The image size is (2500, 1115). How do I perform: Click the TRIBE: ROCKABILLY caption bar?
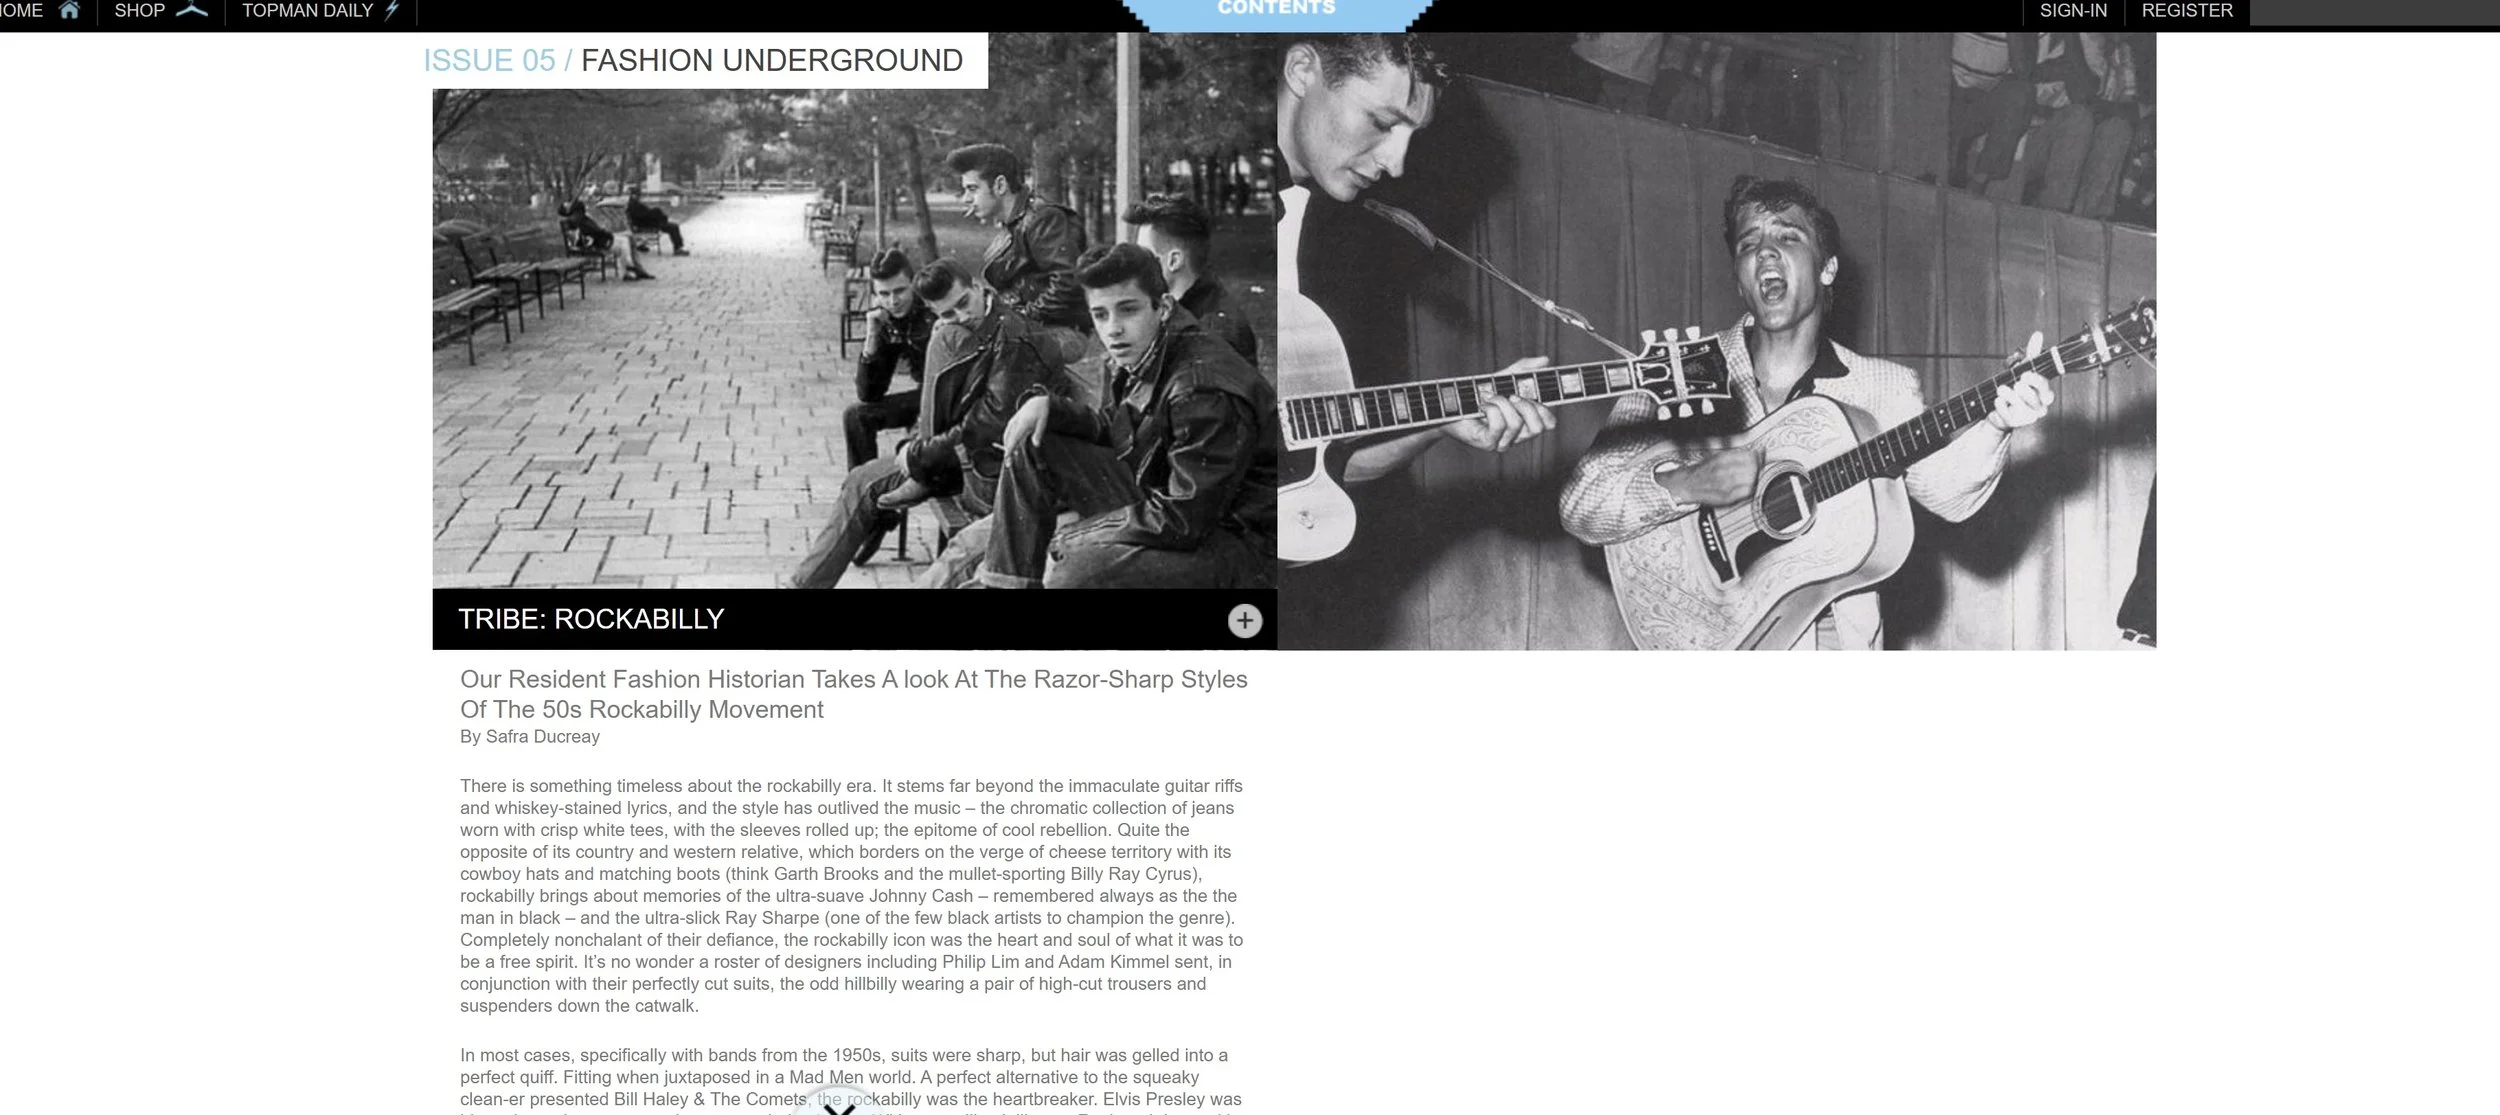click(854, 619)
